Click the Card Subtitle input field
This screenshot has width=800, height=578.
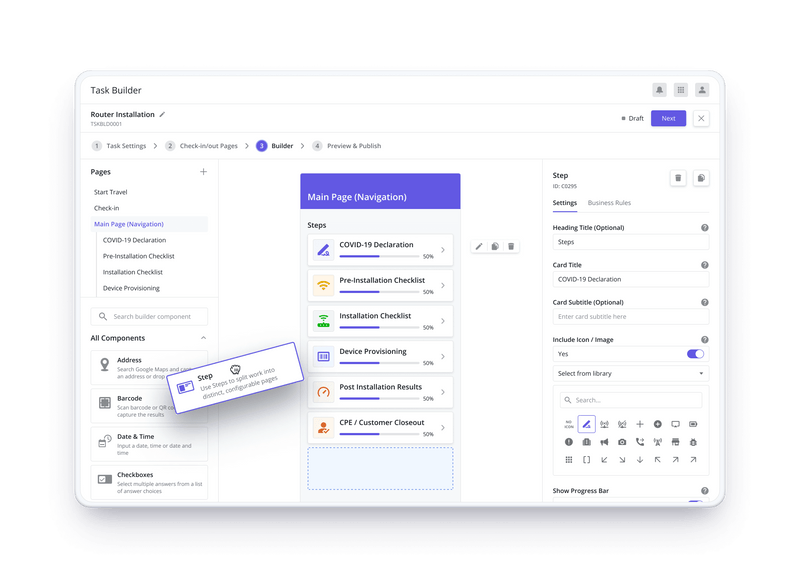[x=631, y=316]
